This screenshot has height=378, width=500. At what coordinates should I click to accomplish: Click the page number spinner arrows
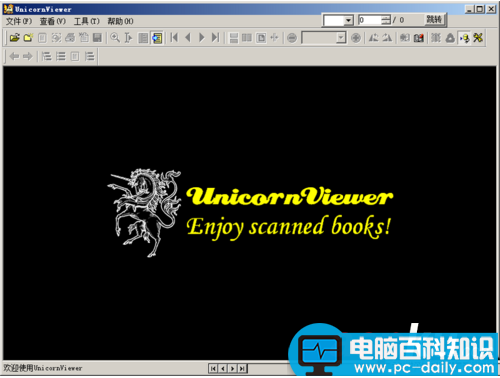coord(386,20)
